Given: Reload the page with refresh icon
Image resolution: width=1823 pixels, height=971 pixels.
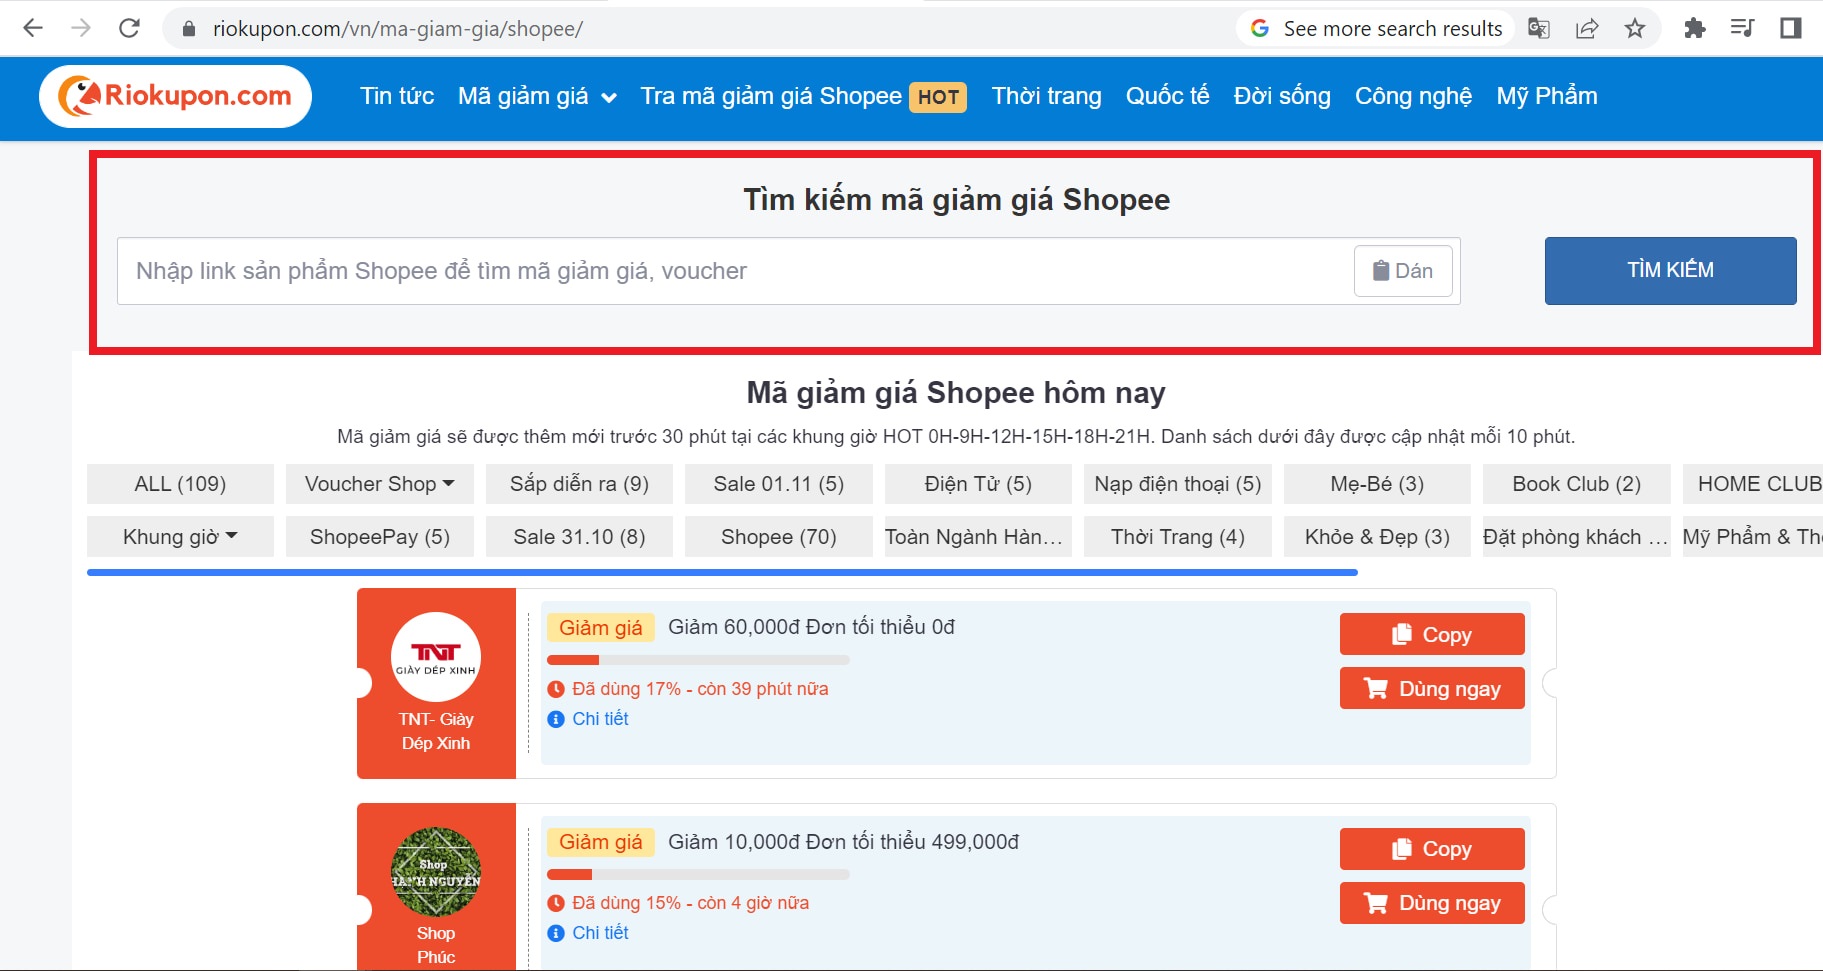Looking at the screenshot, I should (129, 28).
